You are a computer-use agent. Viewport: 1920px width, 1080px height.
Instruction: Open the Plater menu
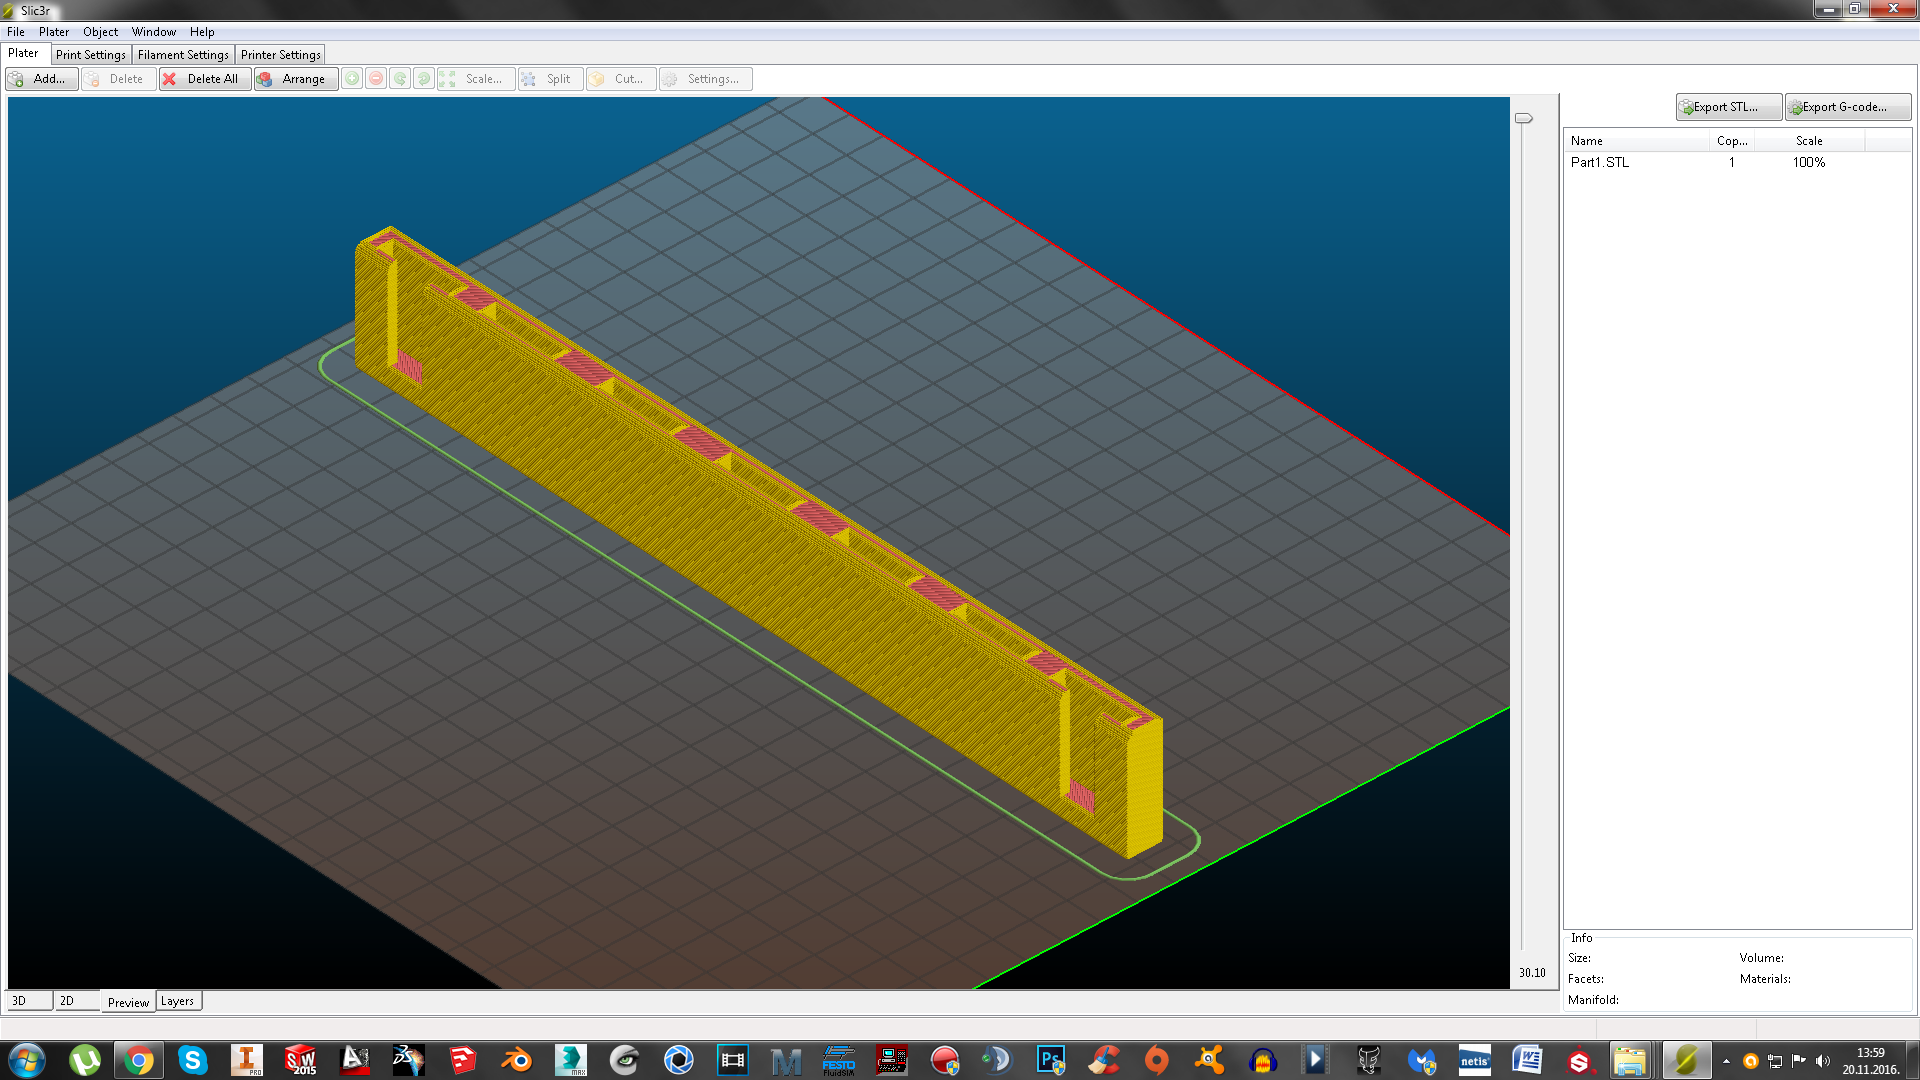tap(54, 32)
